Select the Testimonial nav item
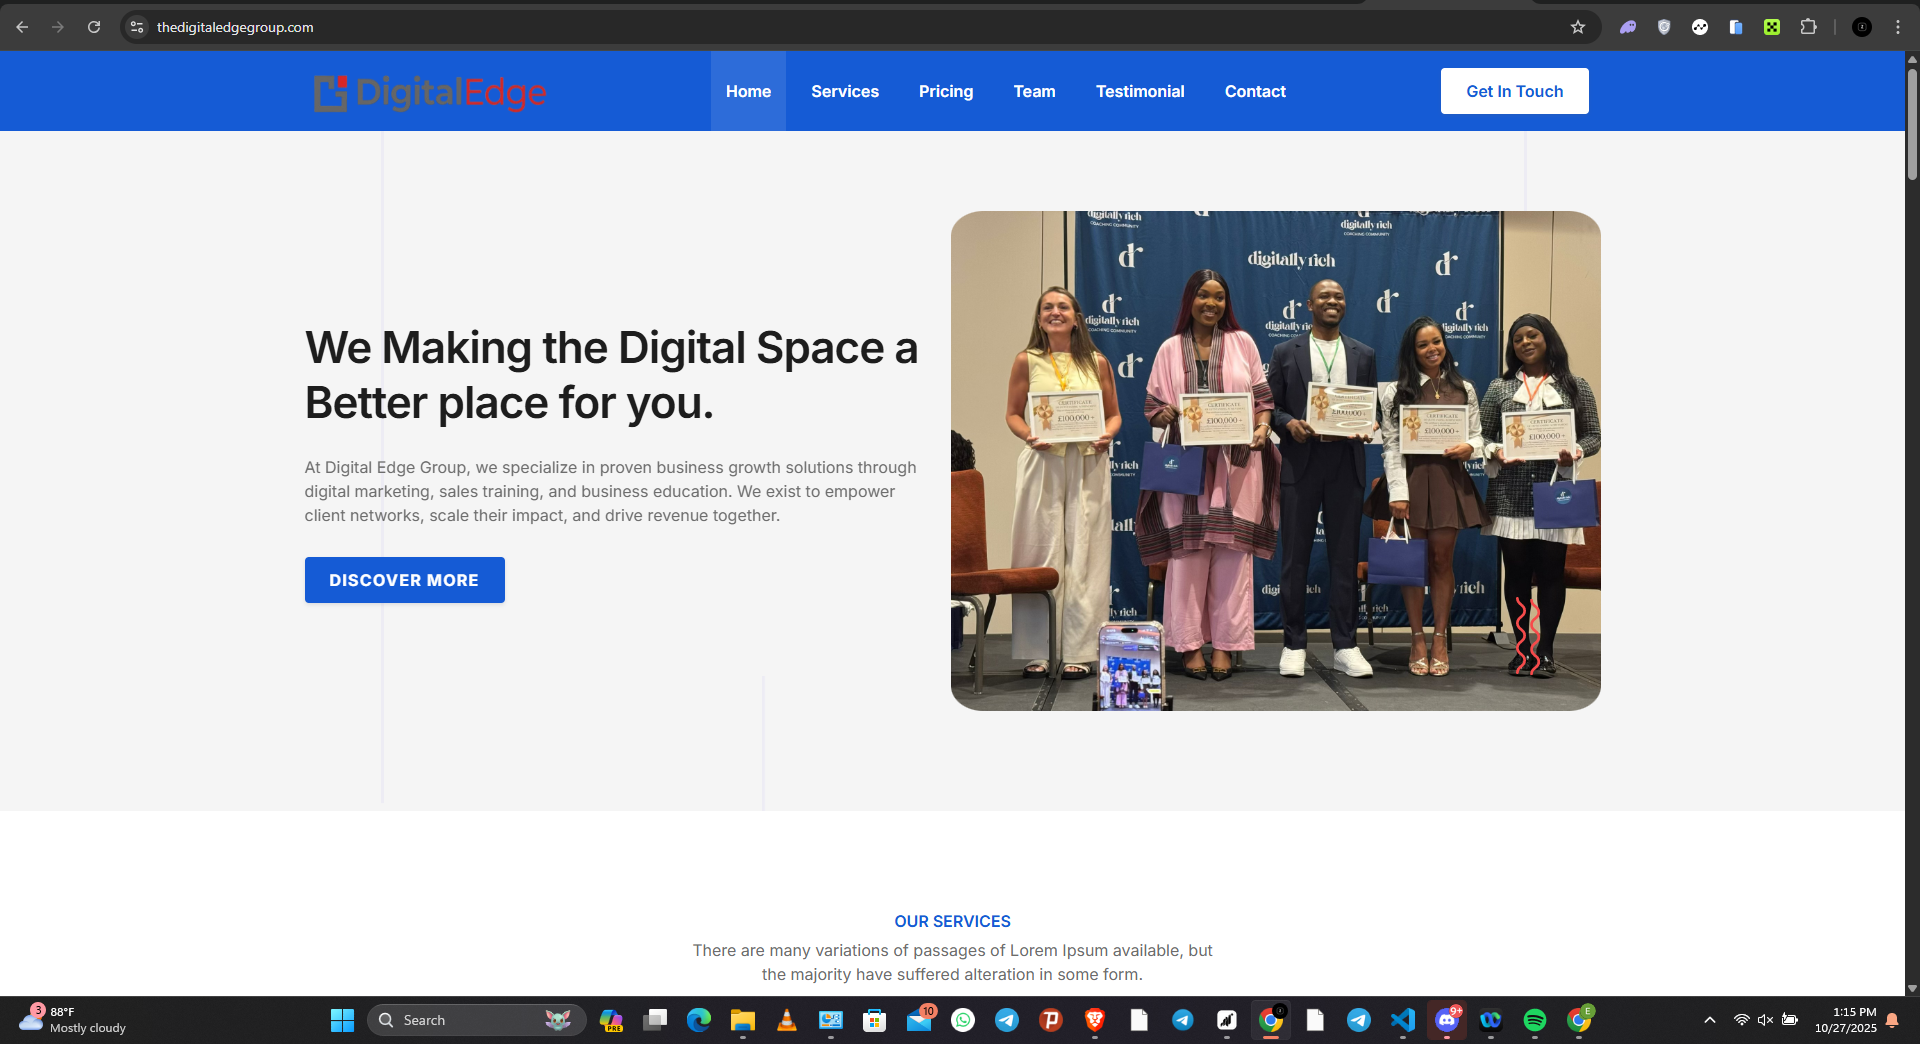 (1139, 91)
